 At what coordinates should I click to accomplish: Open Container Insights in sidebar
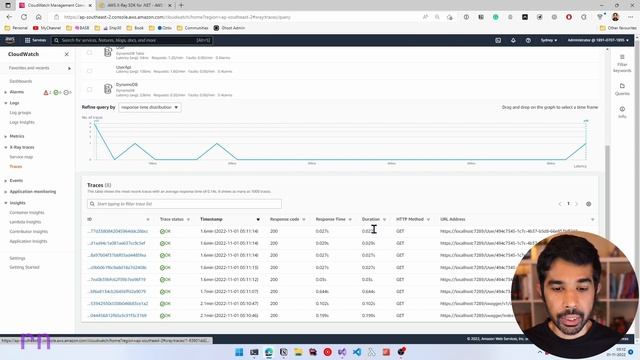[27, 213]
